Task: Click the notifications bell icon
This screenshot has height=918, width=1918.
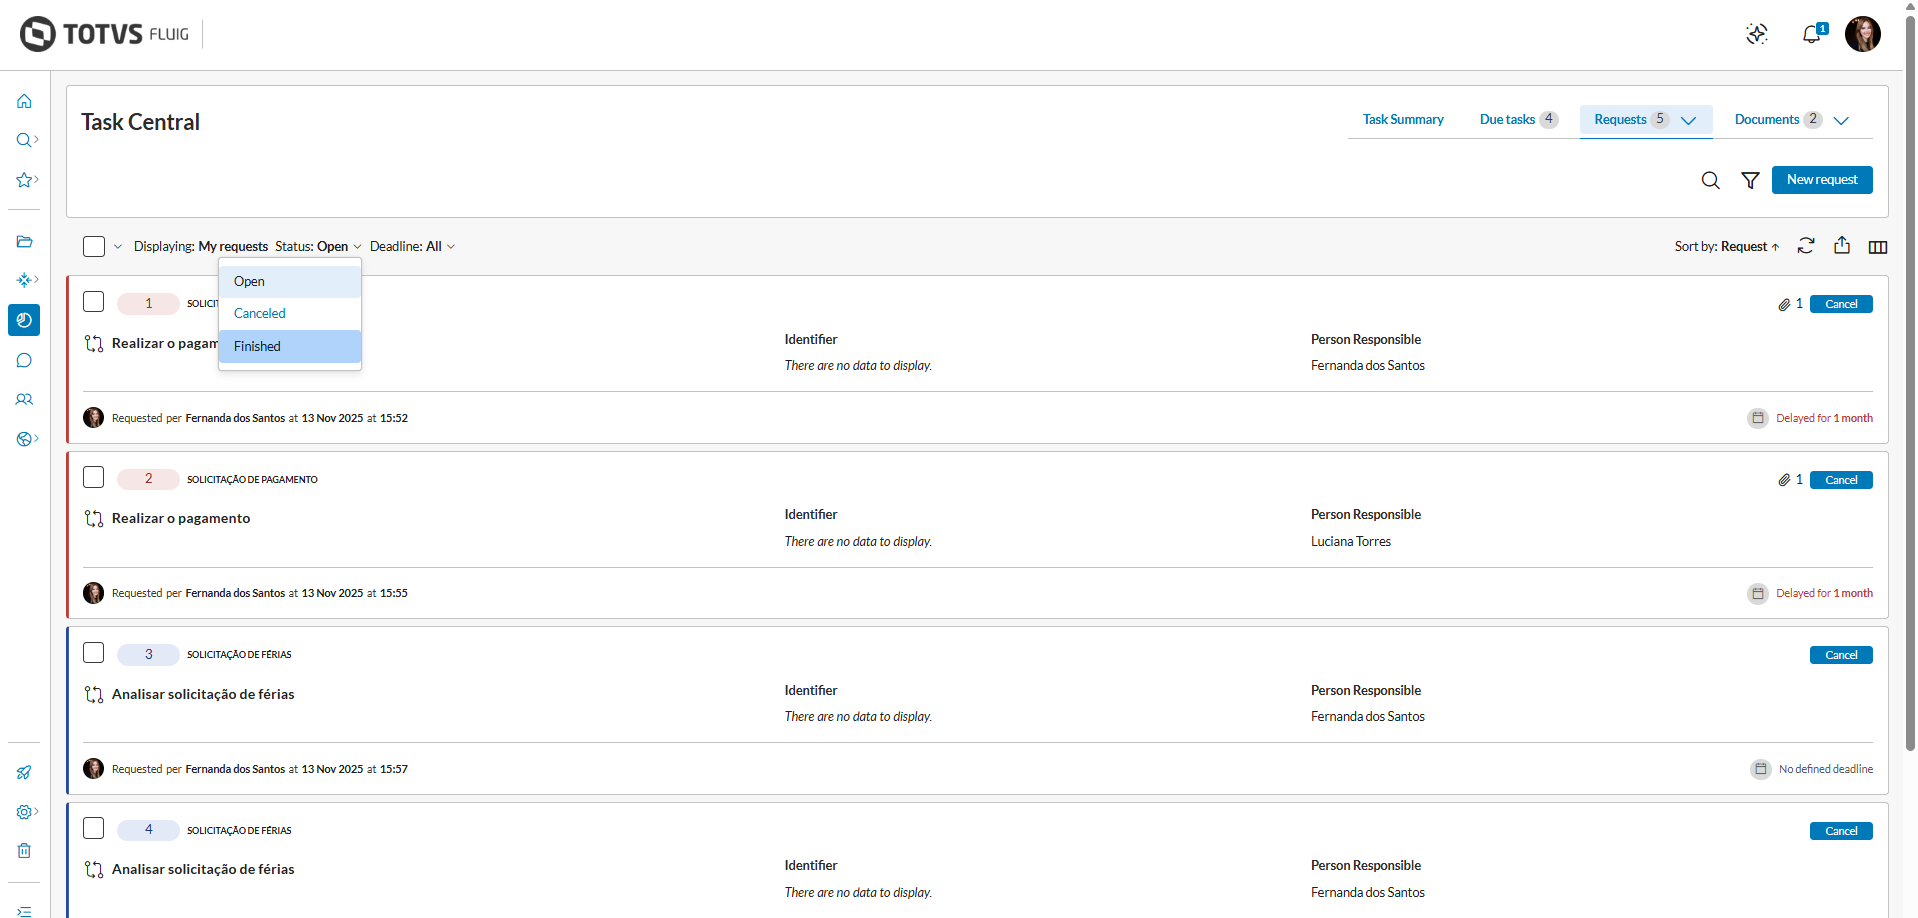Action: tap(1811, 35)
